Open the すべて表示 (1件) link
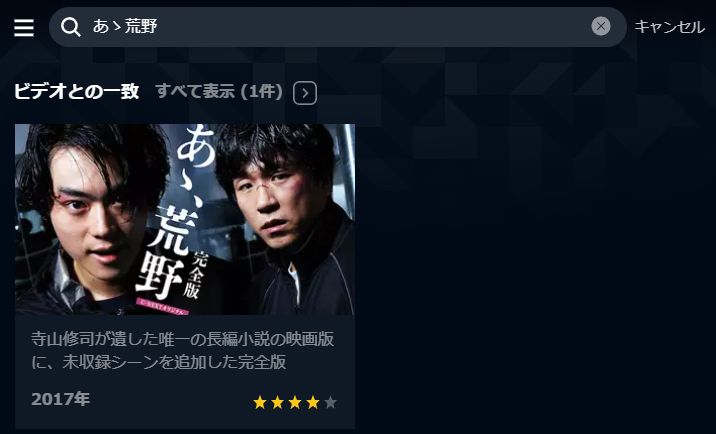Screen dimensions: 716x434 219,92
